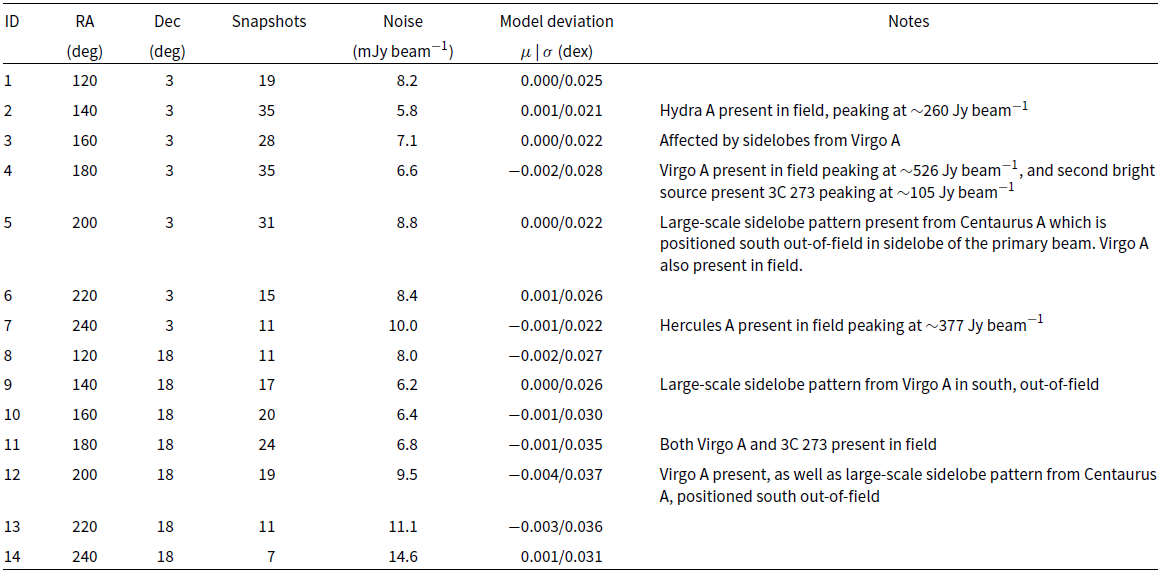1160x574 pixels.
Task: Click the RA column header
Action: pyautogui.click(x=85, y=21)
